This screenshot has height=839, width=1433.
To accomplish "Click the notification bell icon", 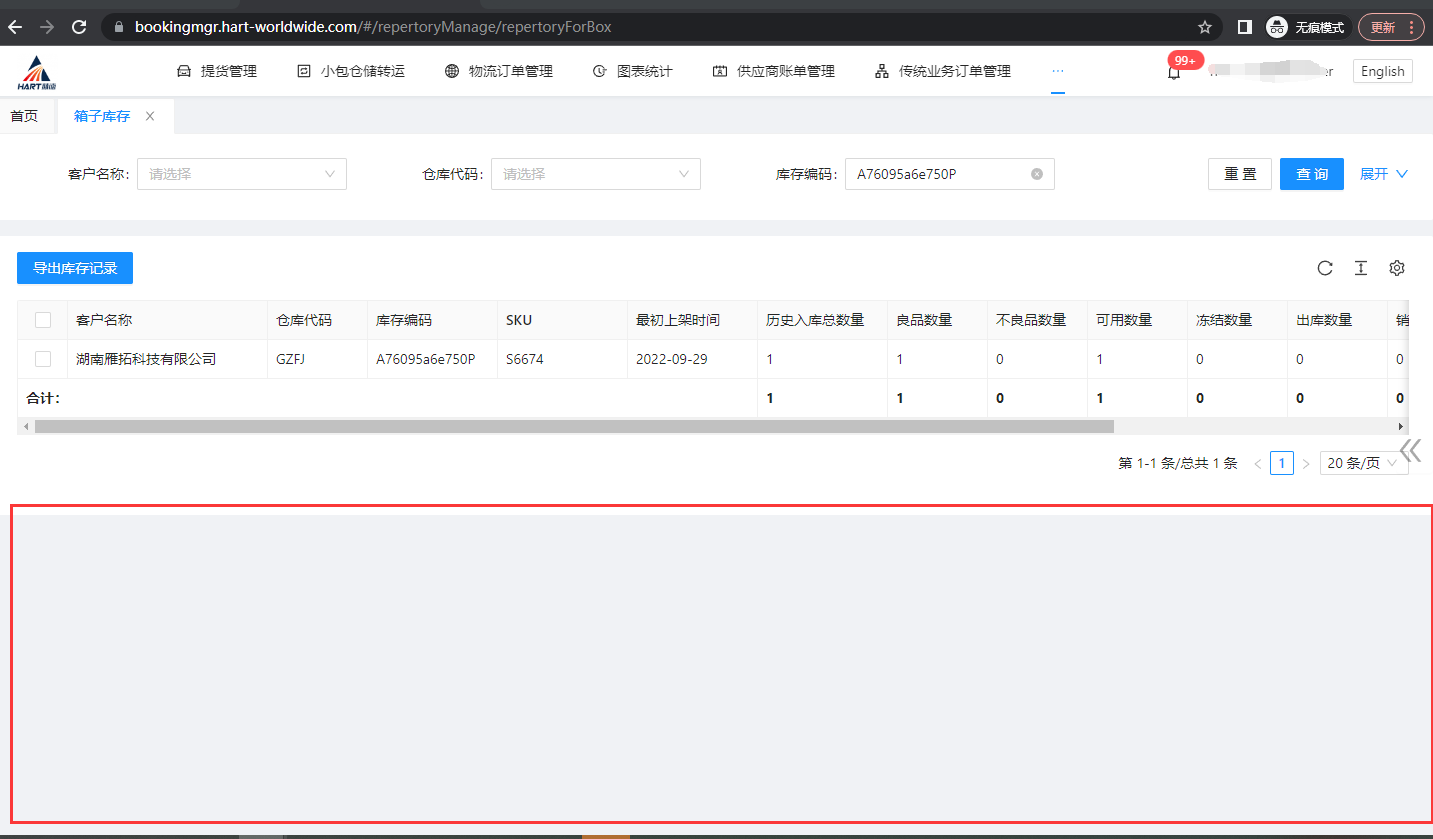I will (1174, 72).
